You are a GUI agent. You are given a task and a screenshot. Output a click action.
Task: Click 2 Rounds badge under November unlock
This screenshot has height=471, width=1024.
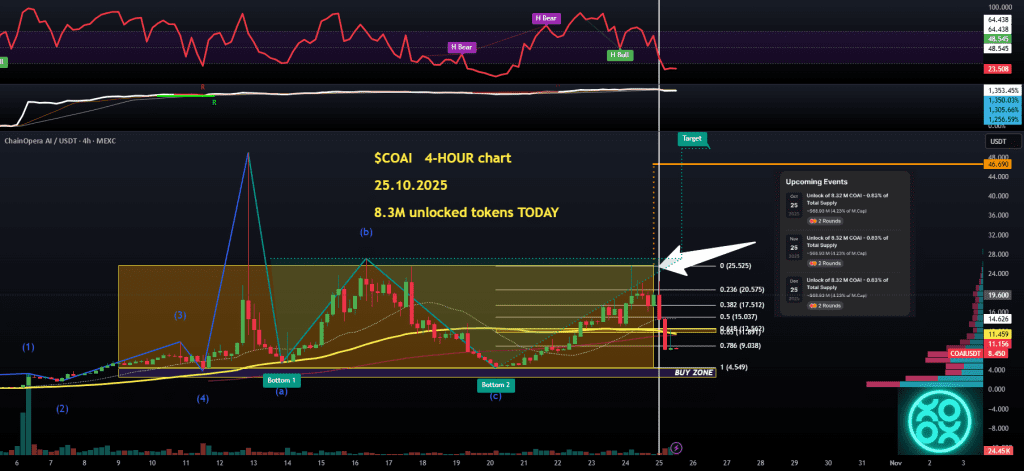coord(826,261)
